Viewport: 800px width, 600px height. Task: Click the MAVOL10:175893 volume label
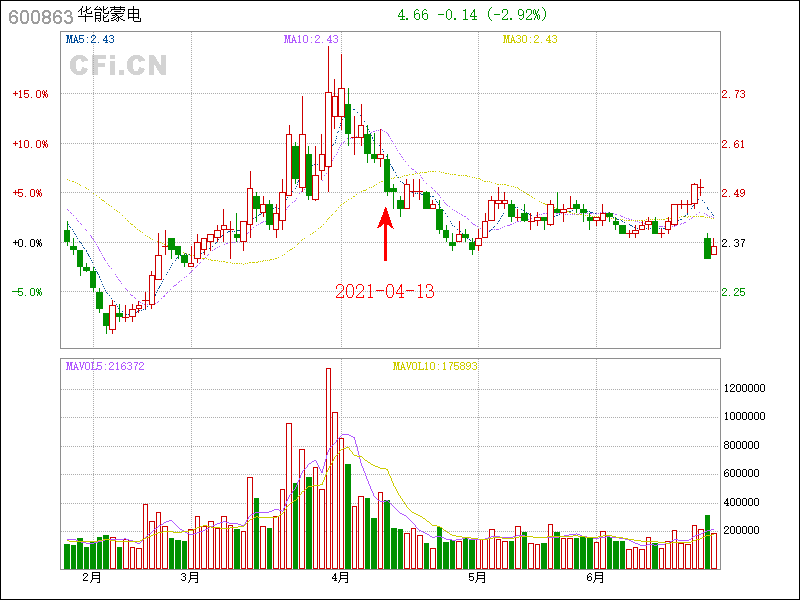click(434, 366)
